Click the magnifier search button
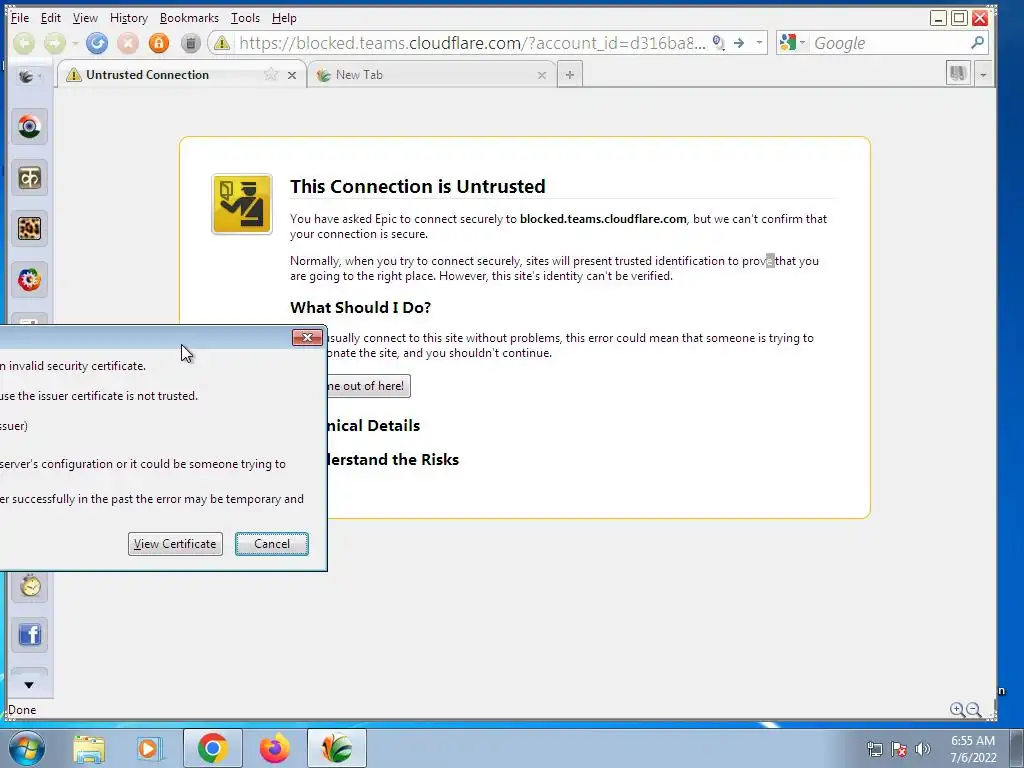1024x768 pixels. (x=977, y=43)
